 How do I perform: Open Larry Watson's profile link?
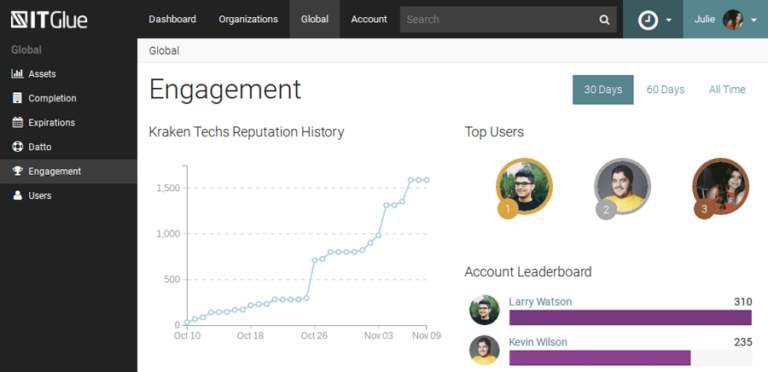coord(540,302)
